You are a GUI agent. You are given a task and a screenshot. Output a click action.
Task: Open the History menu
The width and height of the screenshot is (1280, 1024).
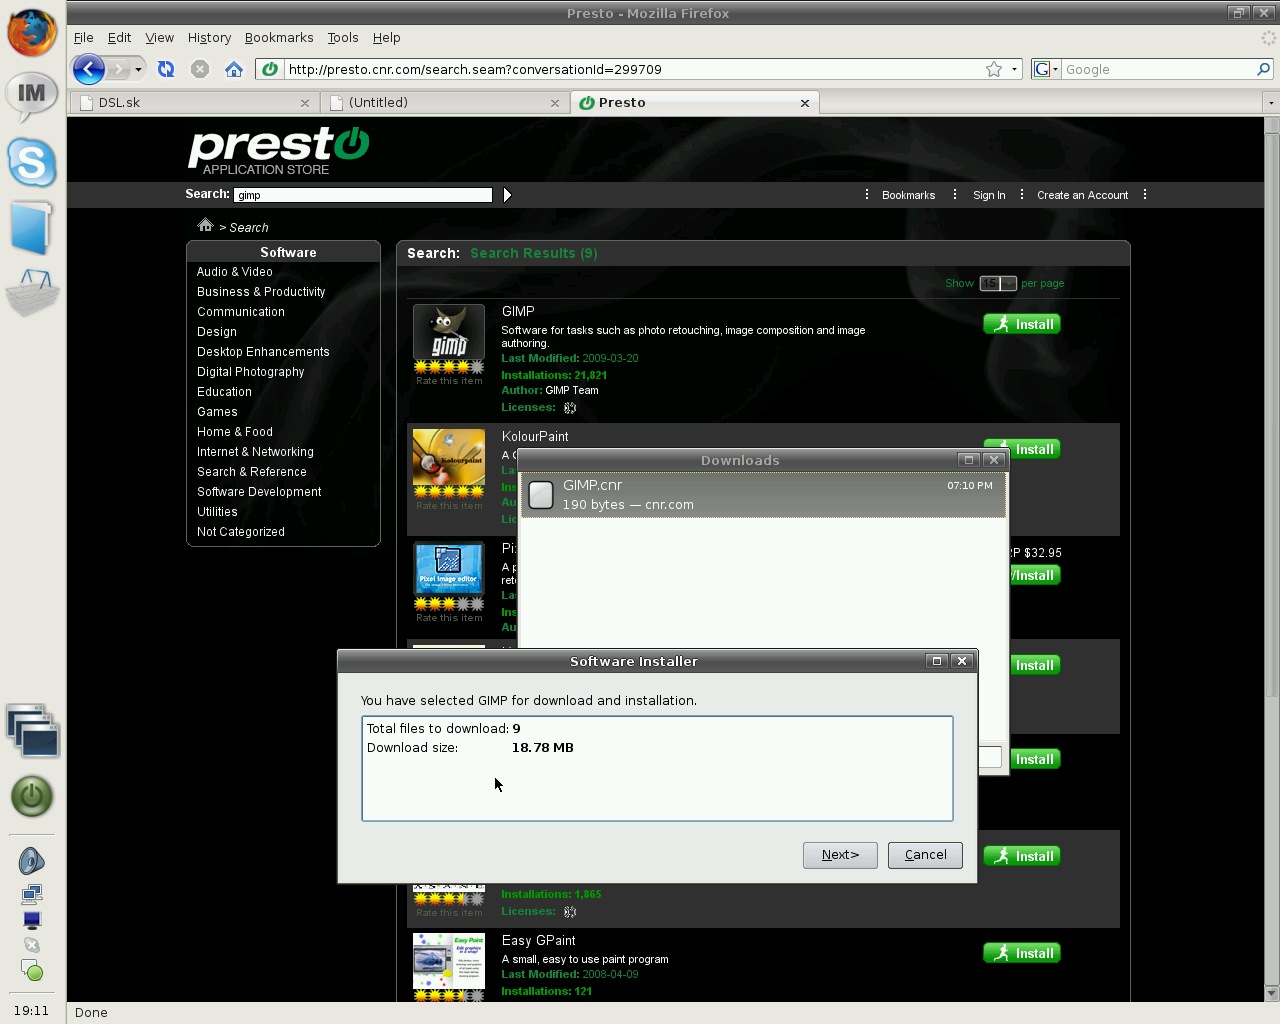pyautogui.click(x=209, y=37)
